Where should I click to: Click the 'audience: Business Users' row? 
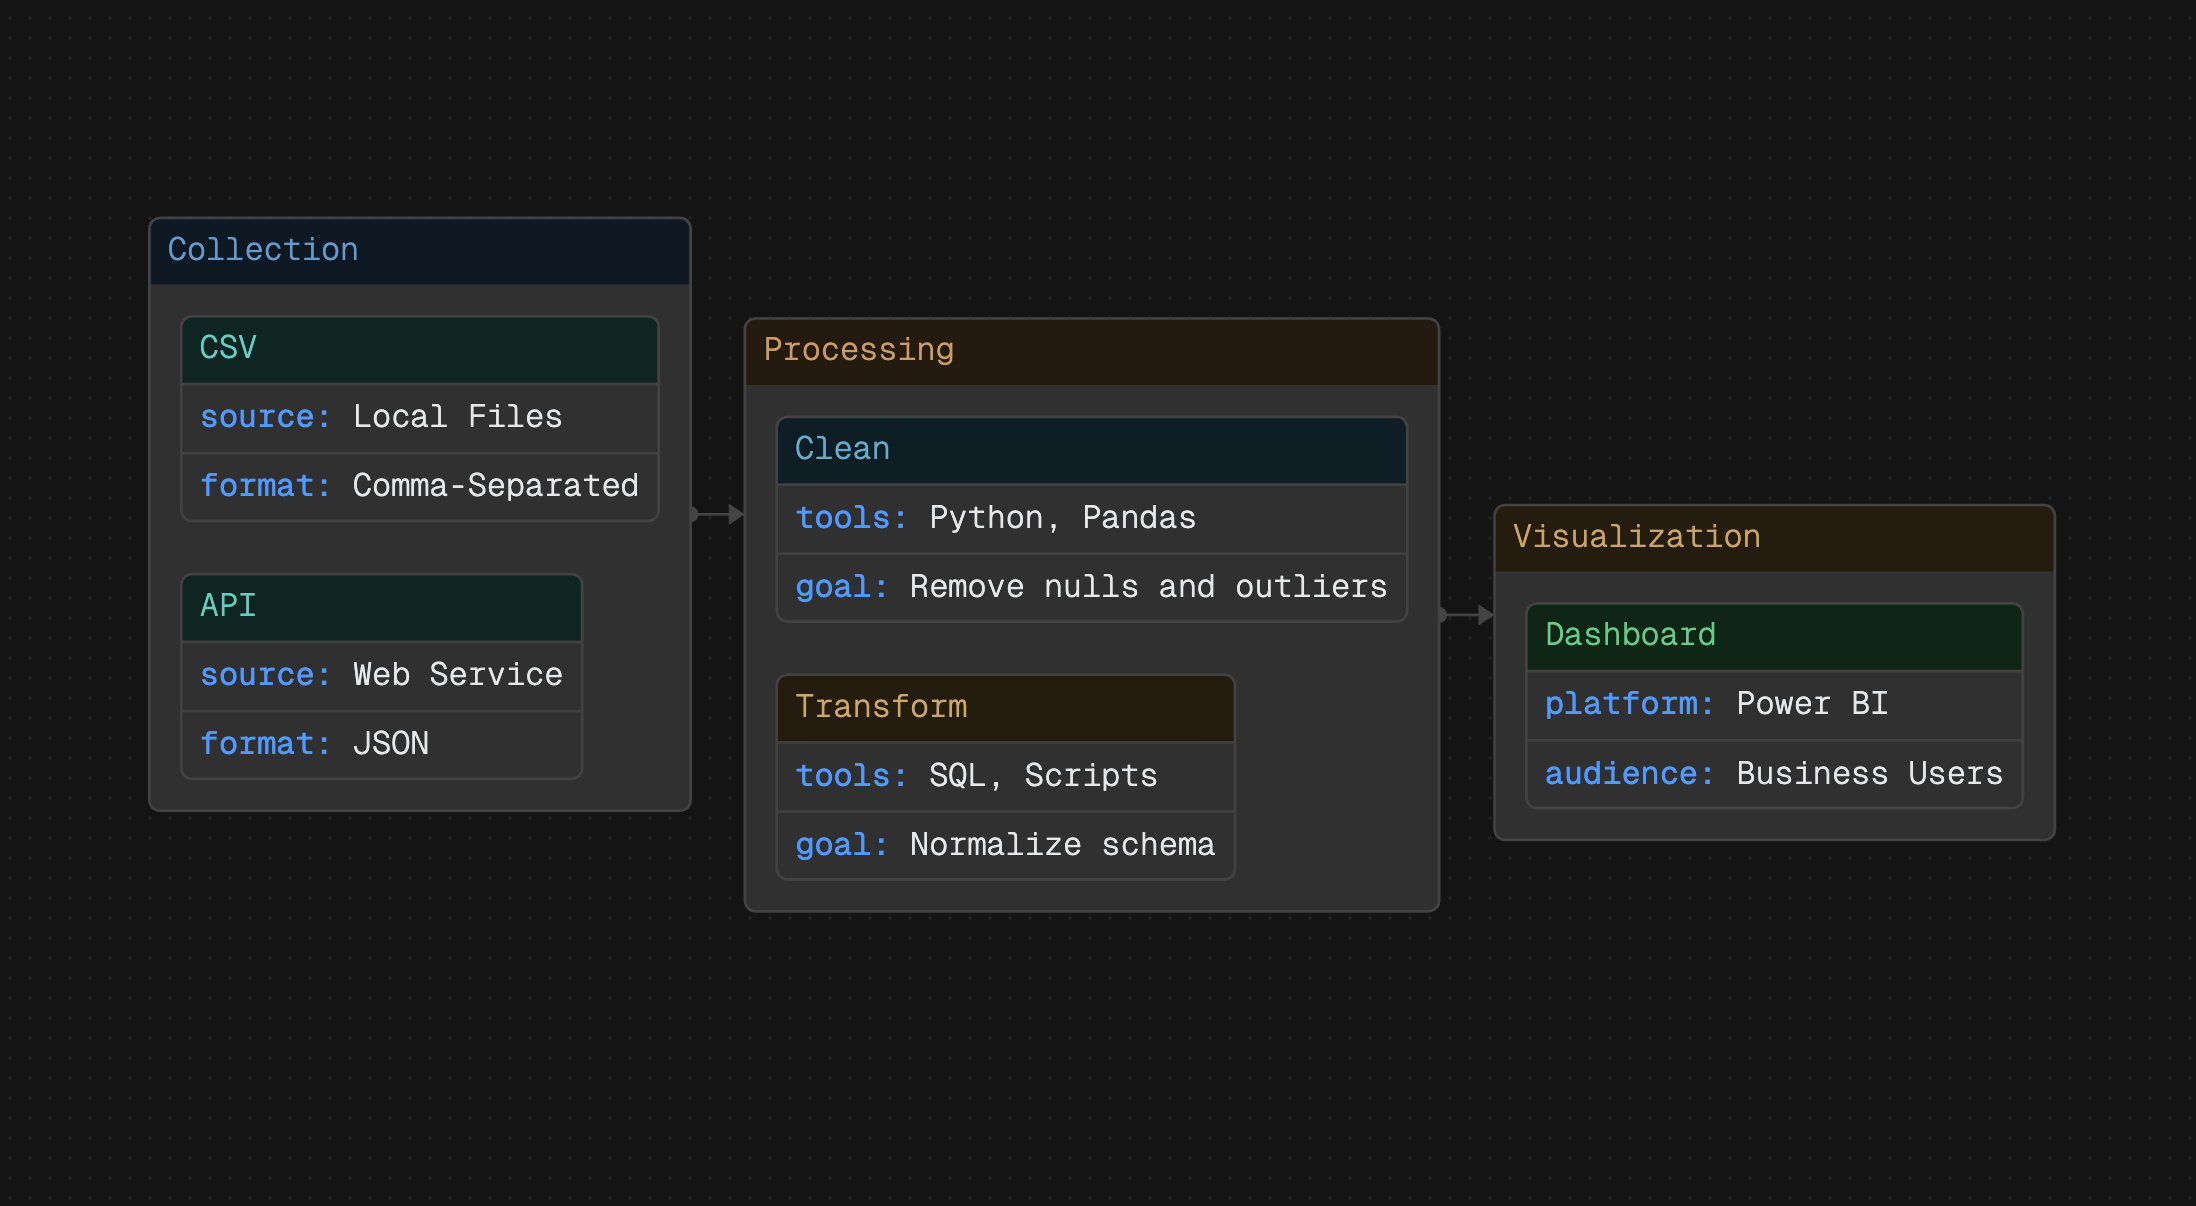1773,775
